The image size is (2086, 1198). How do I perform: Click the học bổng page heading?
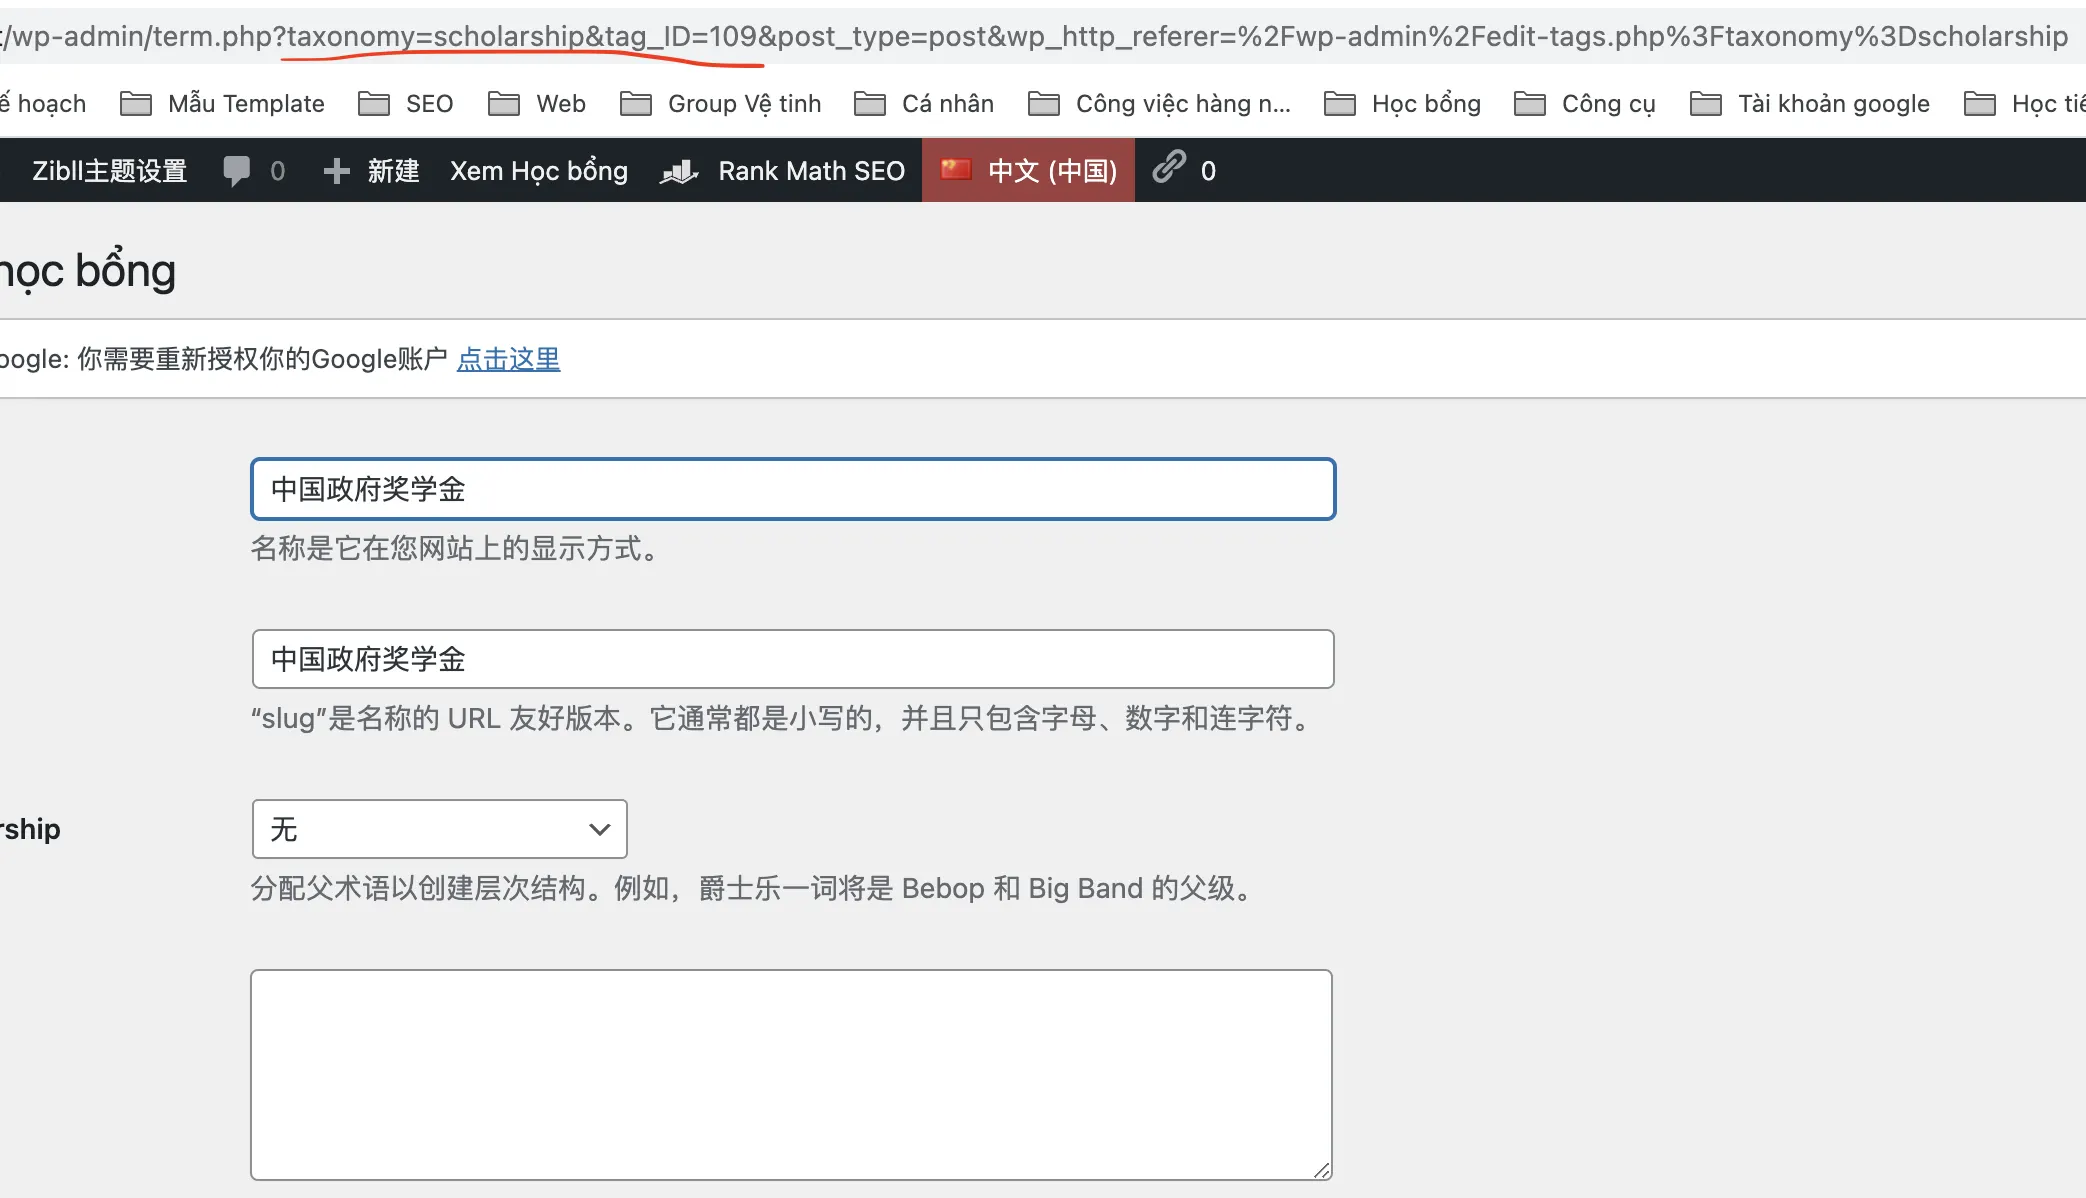coord(88,272)
